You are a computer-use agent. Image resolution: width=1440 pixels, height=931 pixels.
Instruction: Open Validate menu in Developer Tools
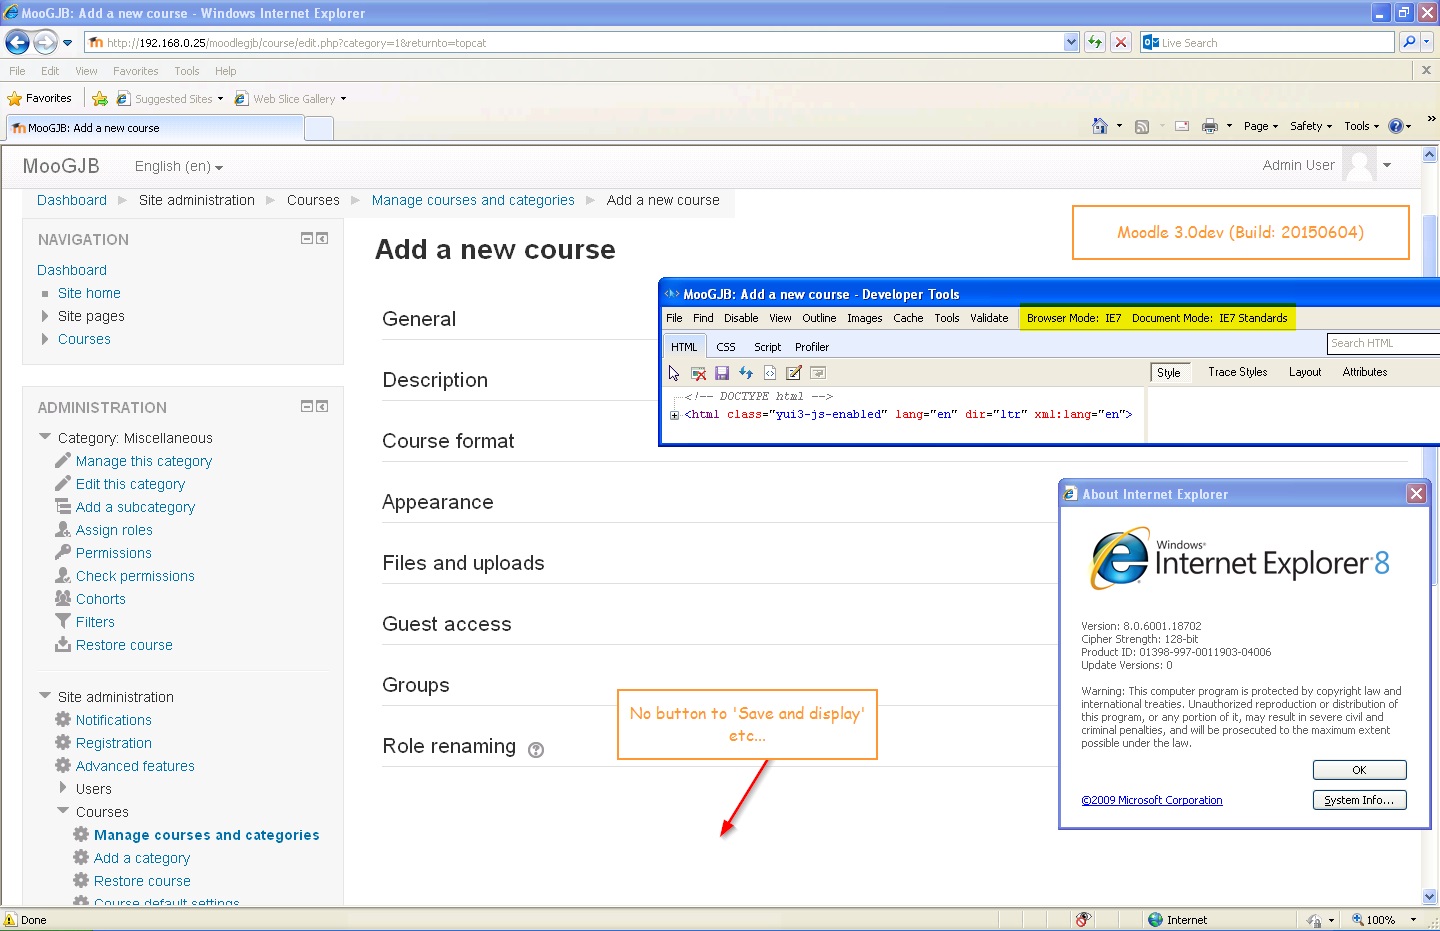(x=989, y=318)
